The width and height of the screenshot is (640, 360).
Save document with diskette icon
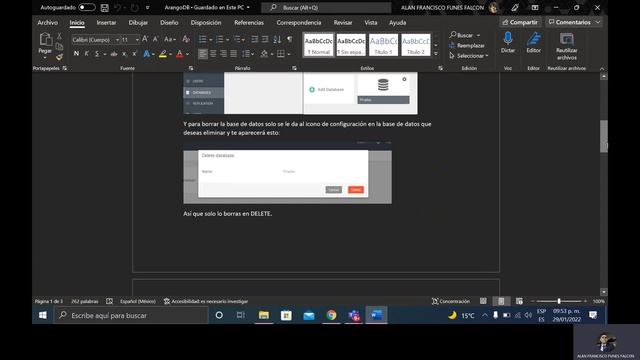pyautogui.click(x=104, y=7)
